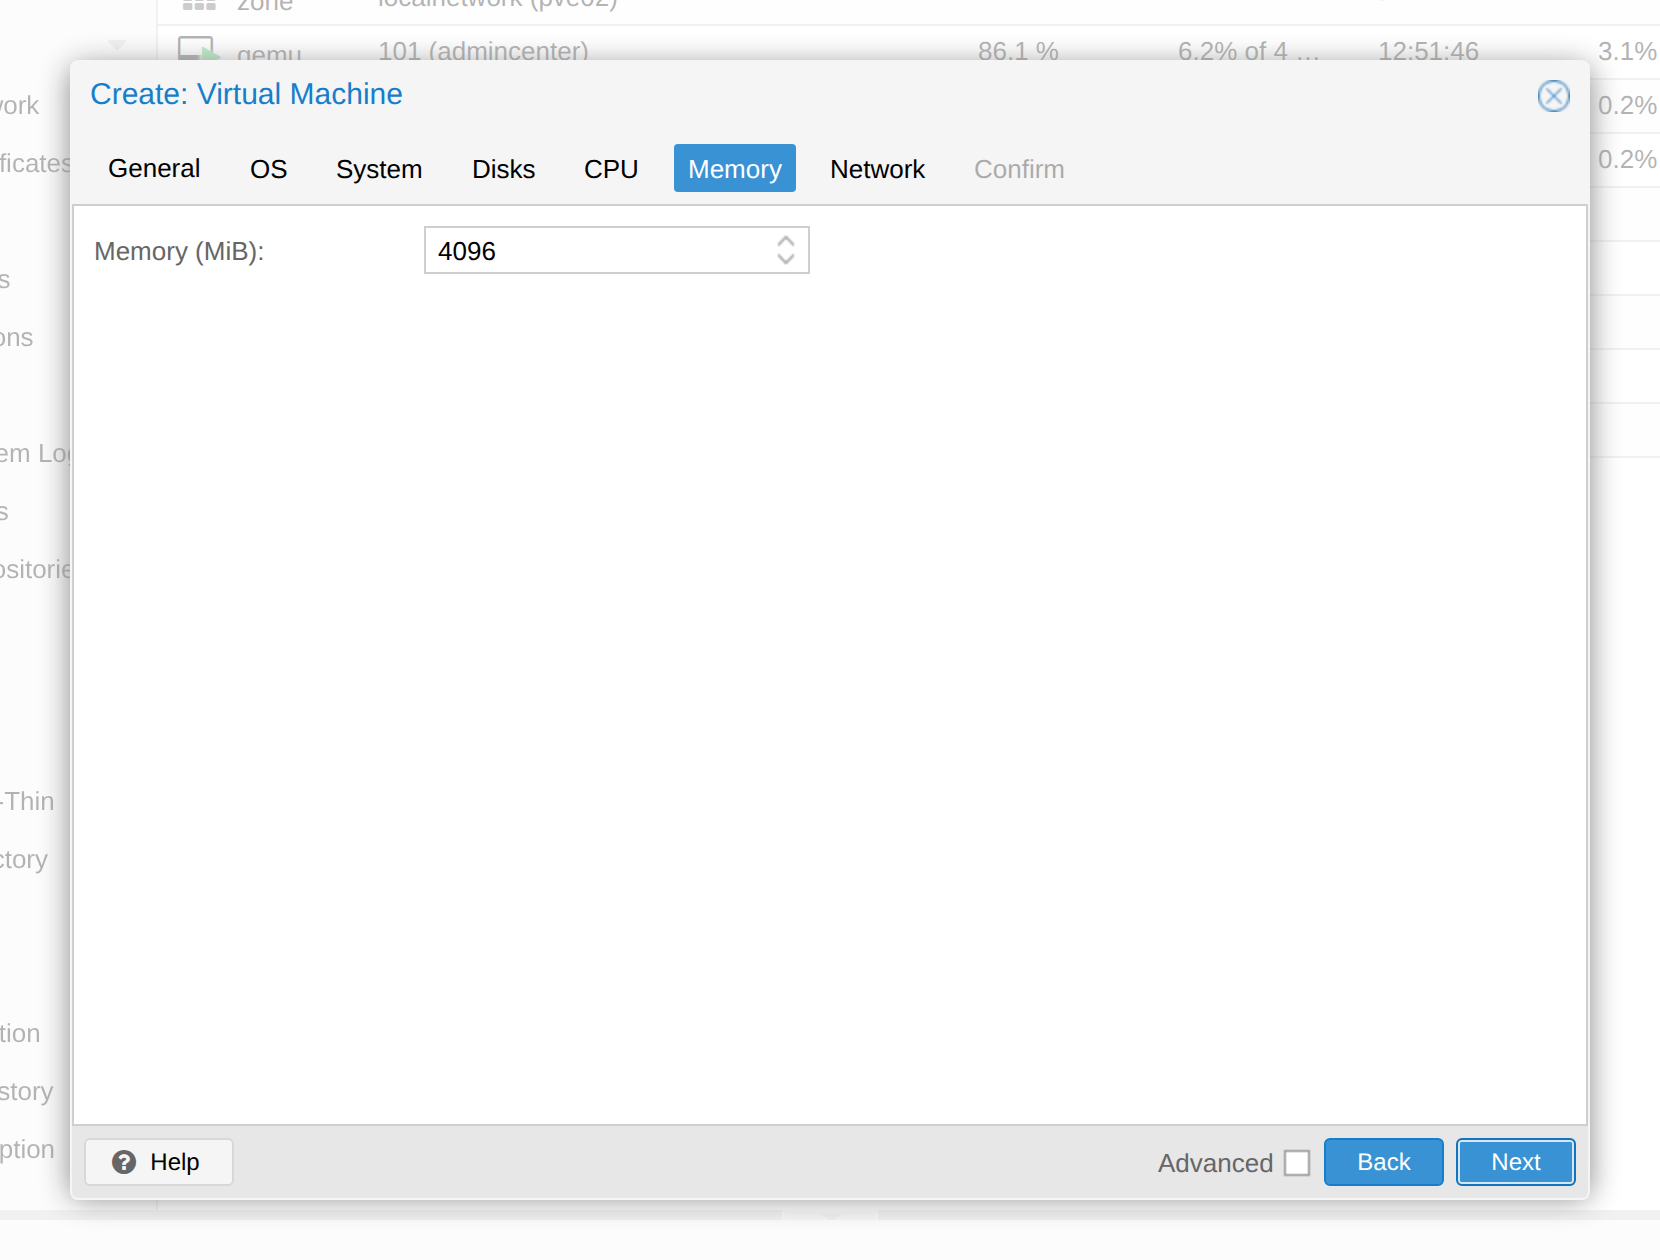The image size is (1660, 1260).
Task: Click the 12:51:46 uptime cell in background
Action: coord(1428,50)
